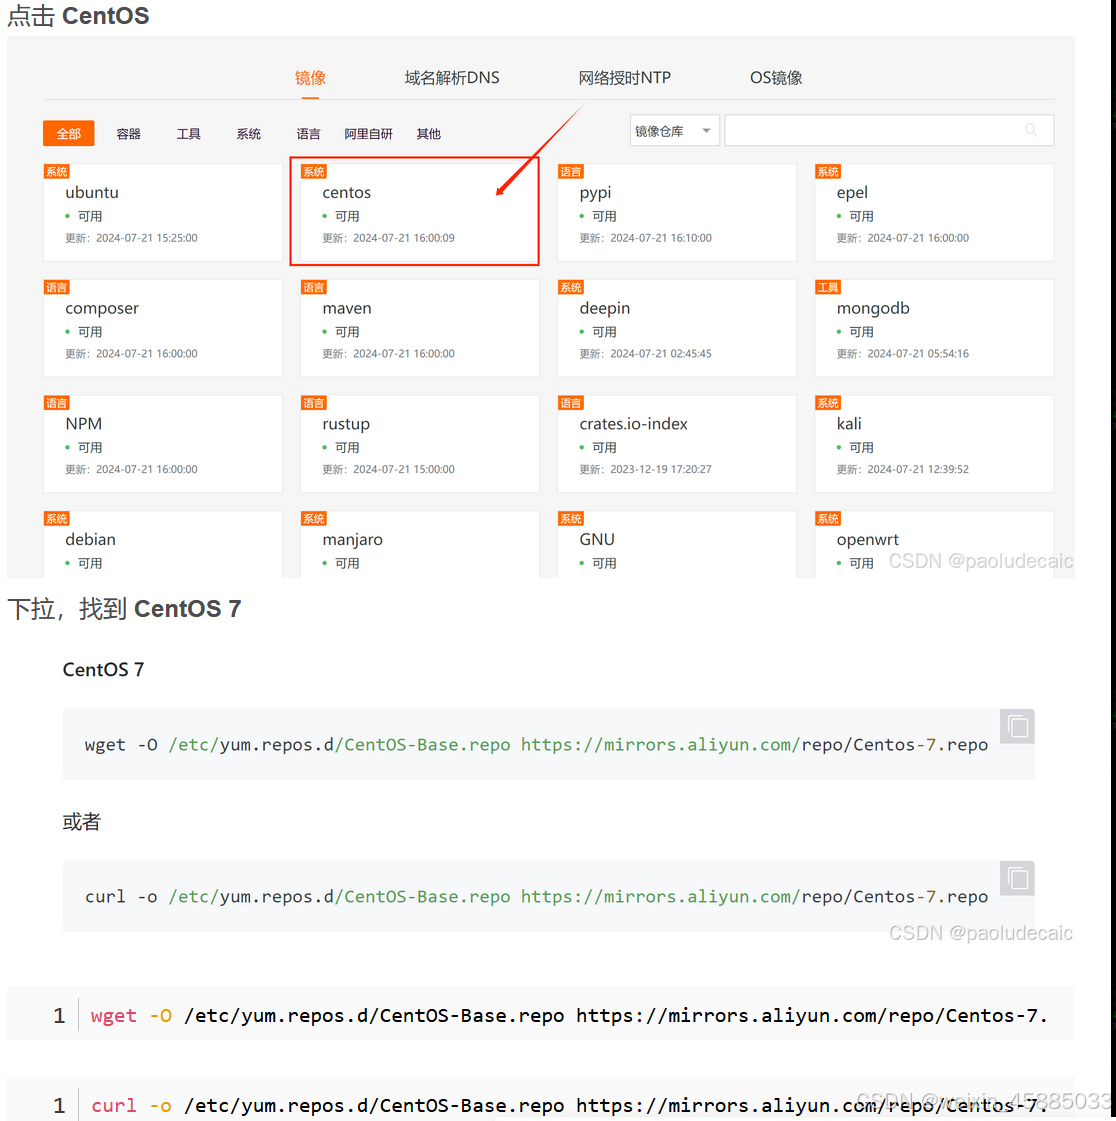Open the kali mirror card
Image resolution: width=1116 pixels, height=1121 pixels.
[934, 444]
